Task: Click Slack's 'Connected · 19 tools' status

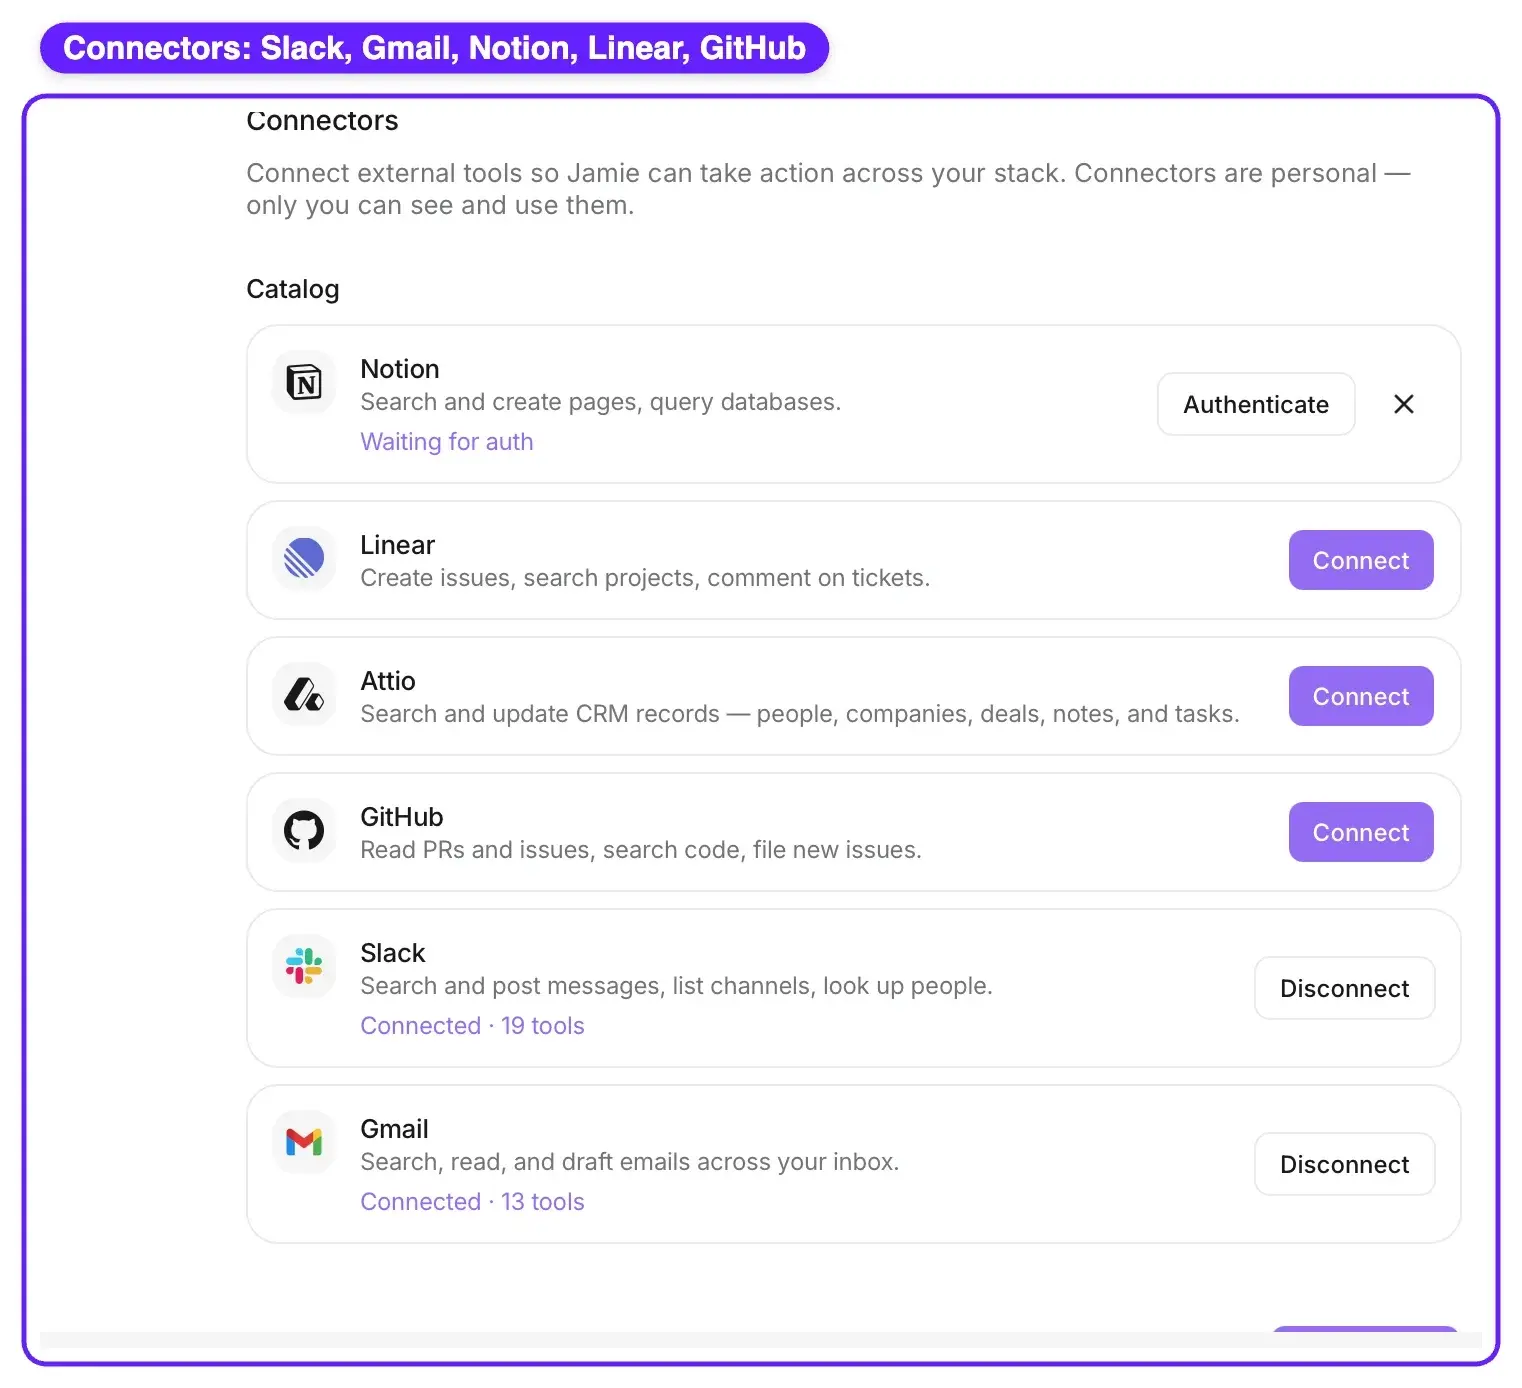Action: (472, 1026)
